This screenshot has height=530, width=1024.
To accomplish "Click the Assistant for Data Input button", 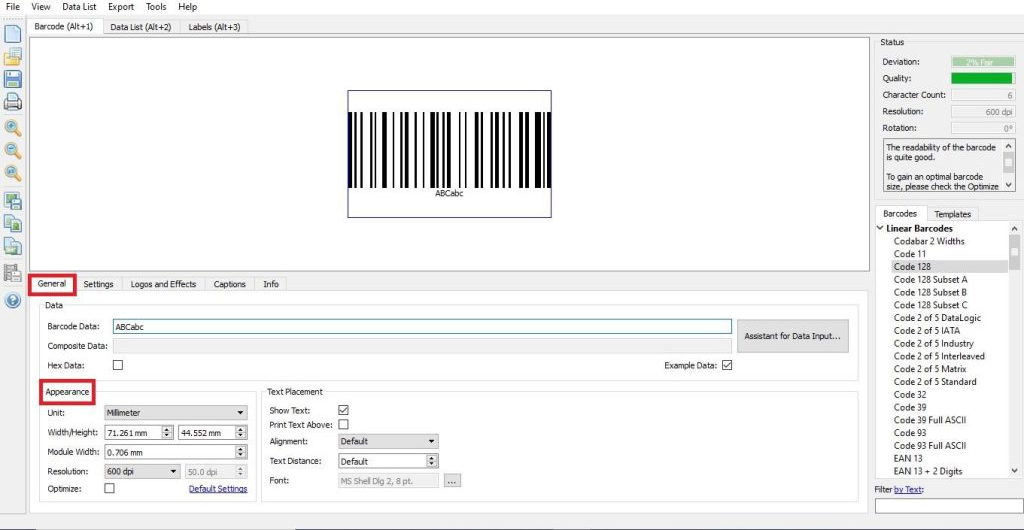I will [793, 336].
